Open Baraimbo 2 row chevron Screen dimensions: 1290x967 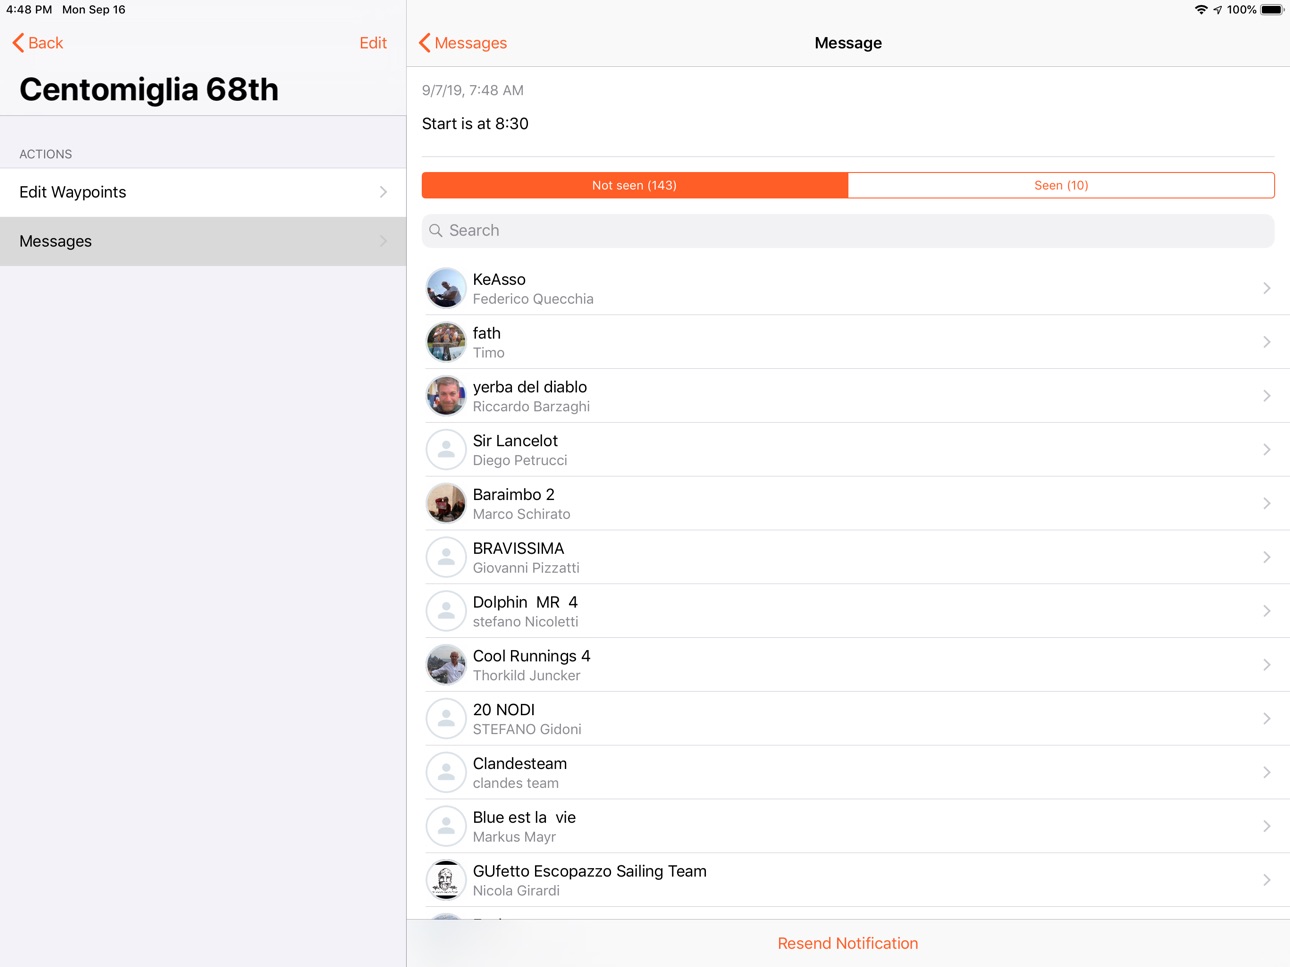coord(1267,504)
